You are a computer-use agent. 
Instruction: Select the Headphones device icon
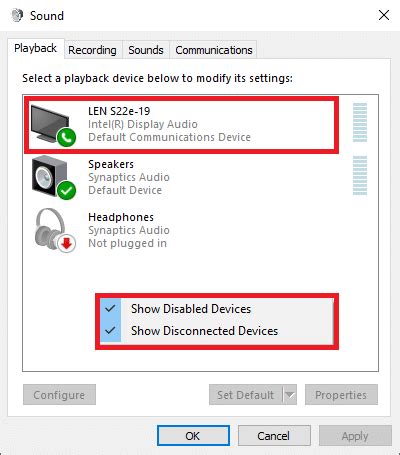(53, 230)
